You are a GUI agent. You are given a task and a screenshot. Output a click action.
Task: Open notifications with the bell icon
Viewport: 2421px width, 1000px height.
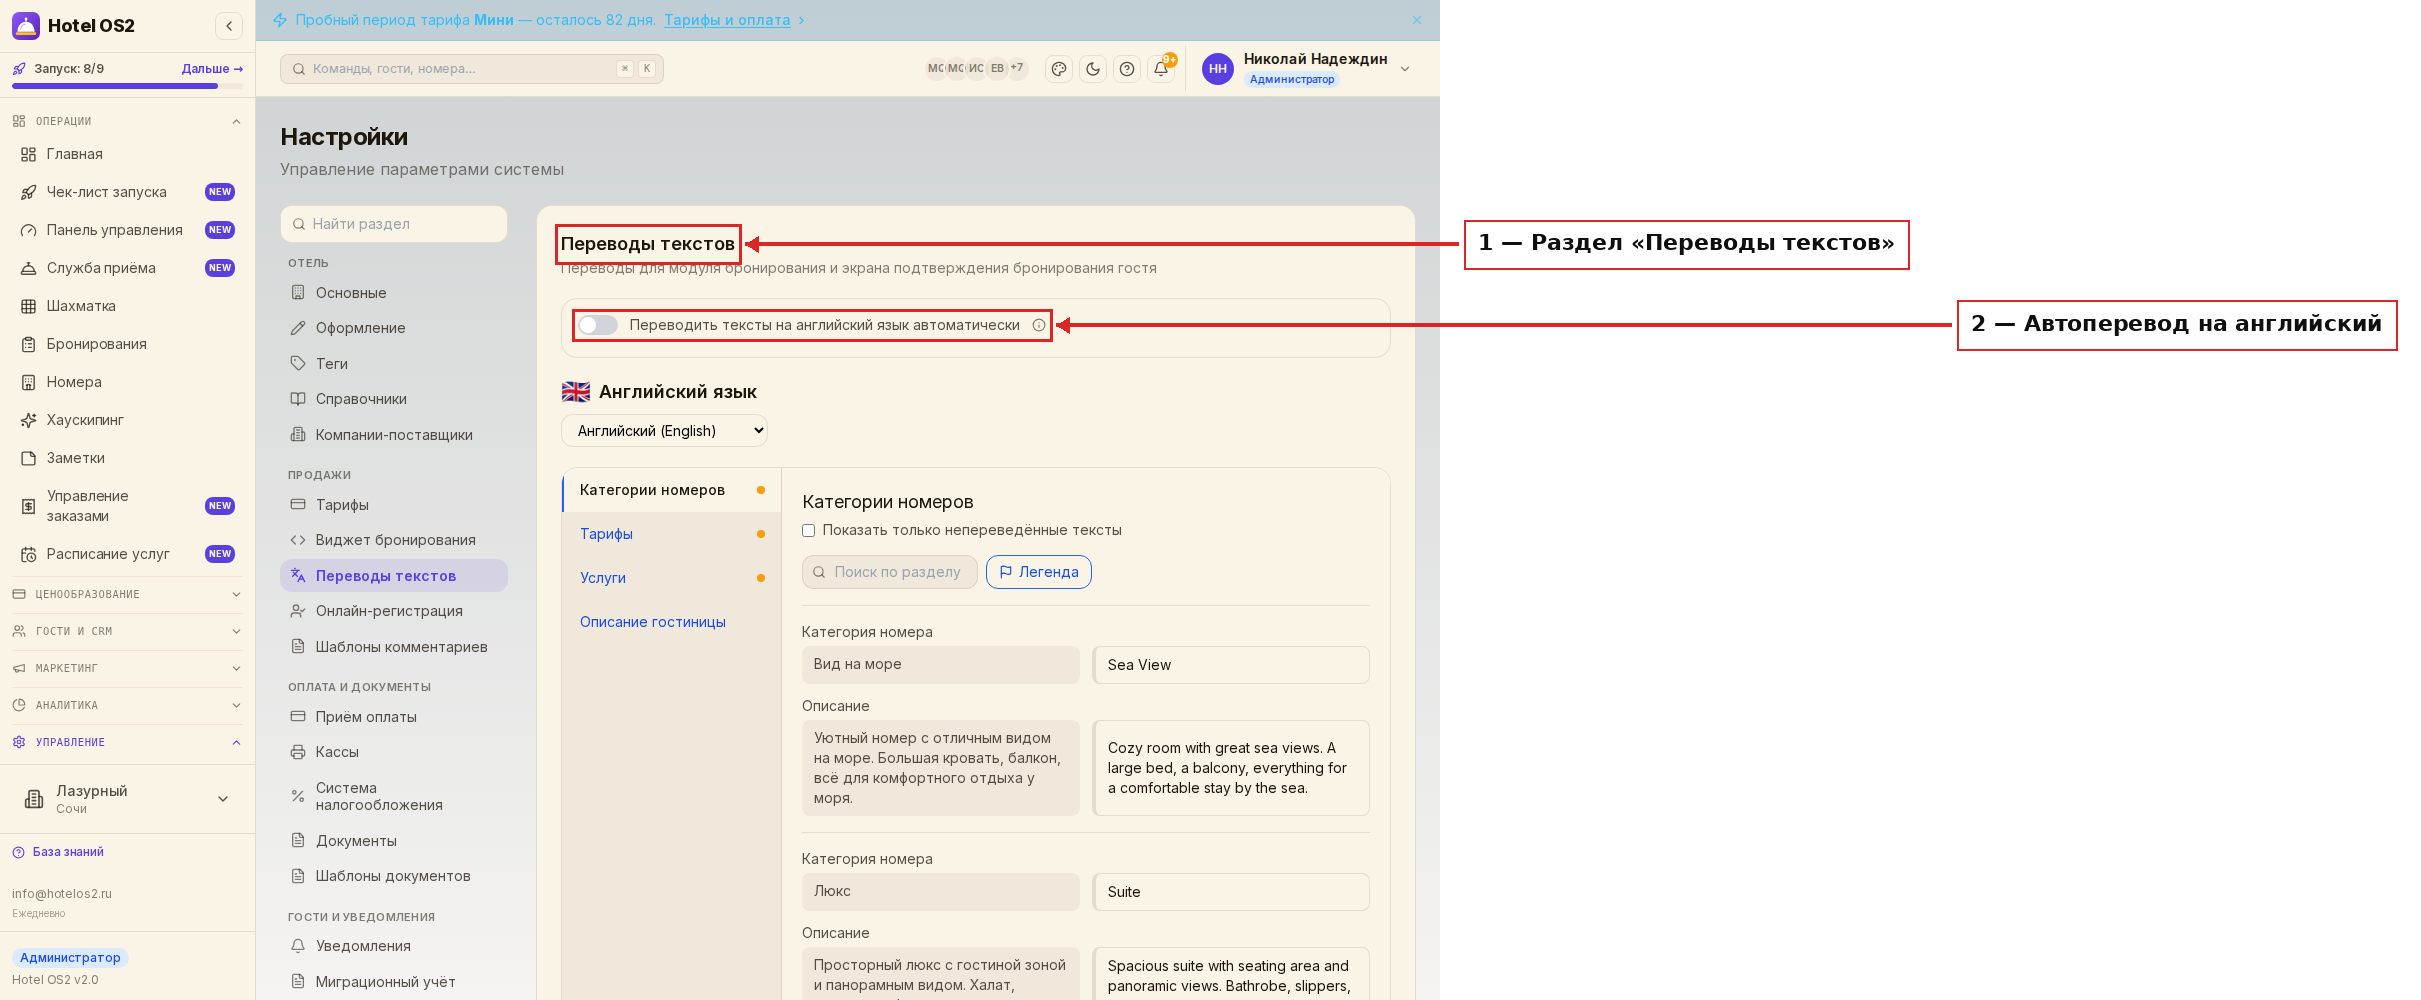pyautogui.click(x=1161, y=69)
